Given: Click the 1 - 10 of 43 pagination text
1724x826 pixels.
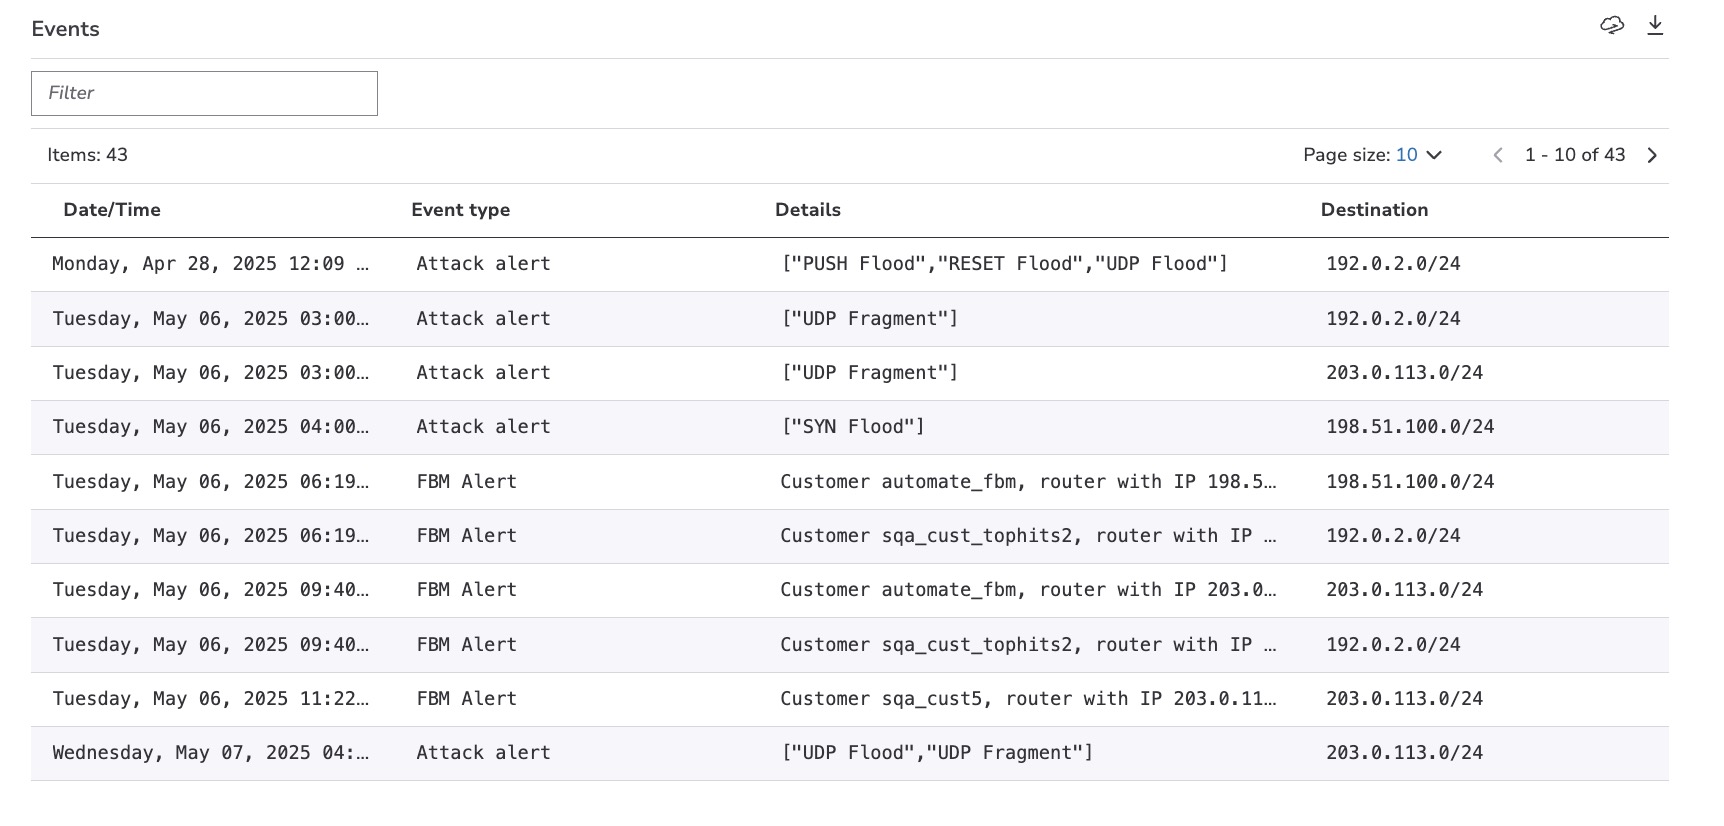Looking at the screenshot, I should coord(1574,155).
